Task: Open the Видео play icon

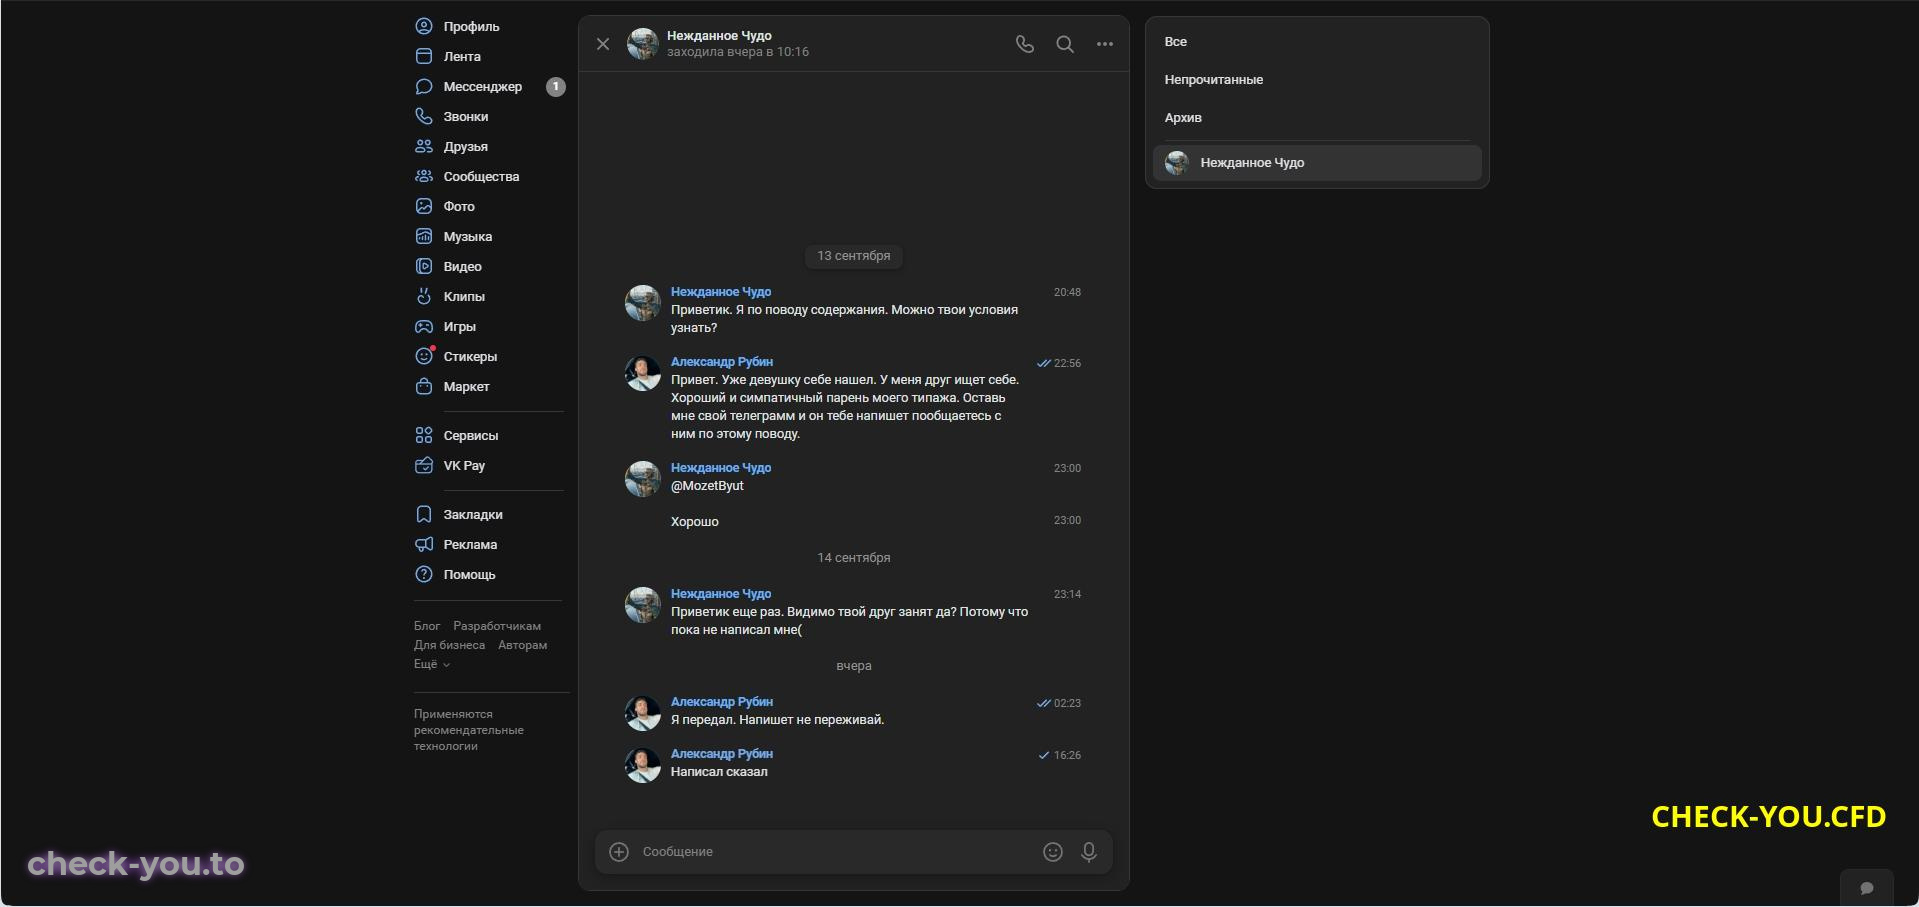Action: tap(424, 266)
